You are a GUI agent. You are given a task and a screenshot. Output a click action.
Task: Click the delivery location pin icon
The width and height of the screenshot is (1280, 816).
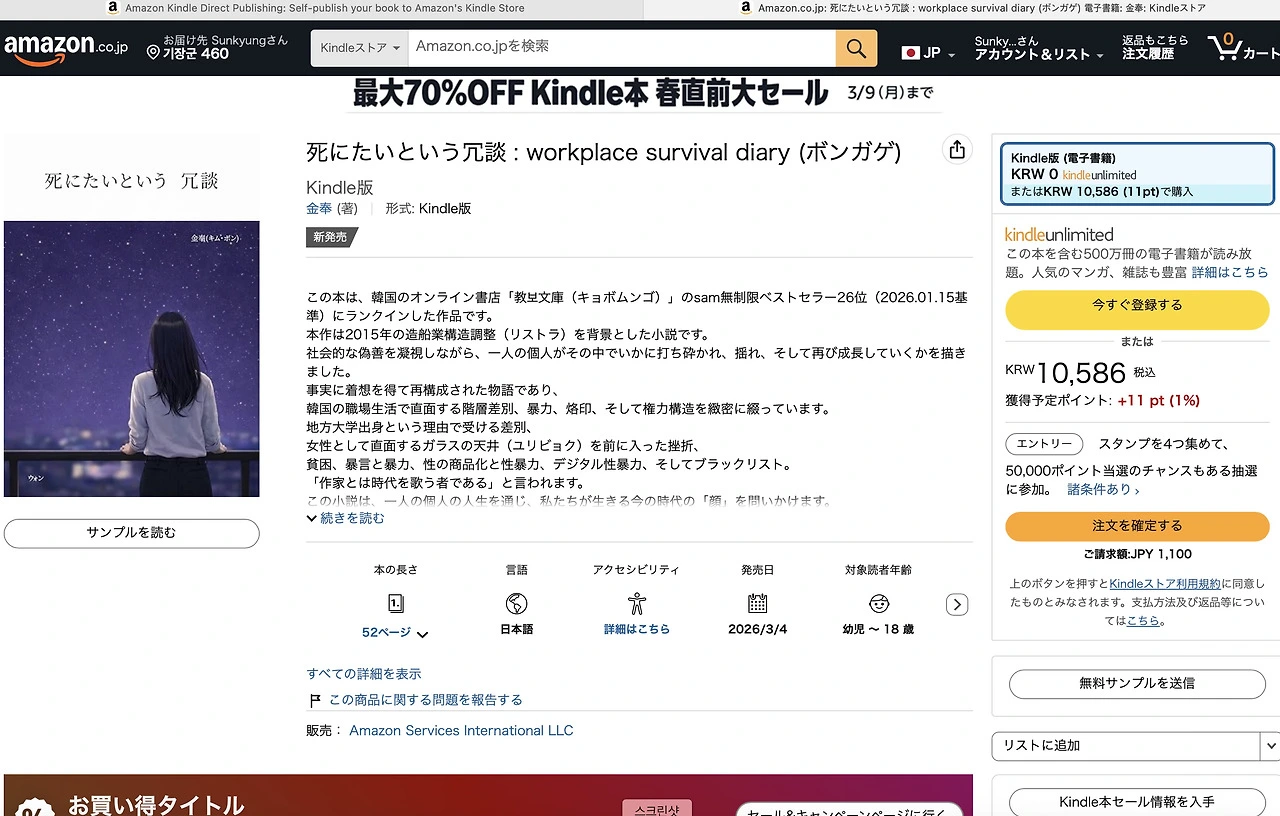[153, 51]
